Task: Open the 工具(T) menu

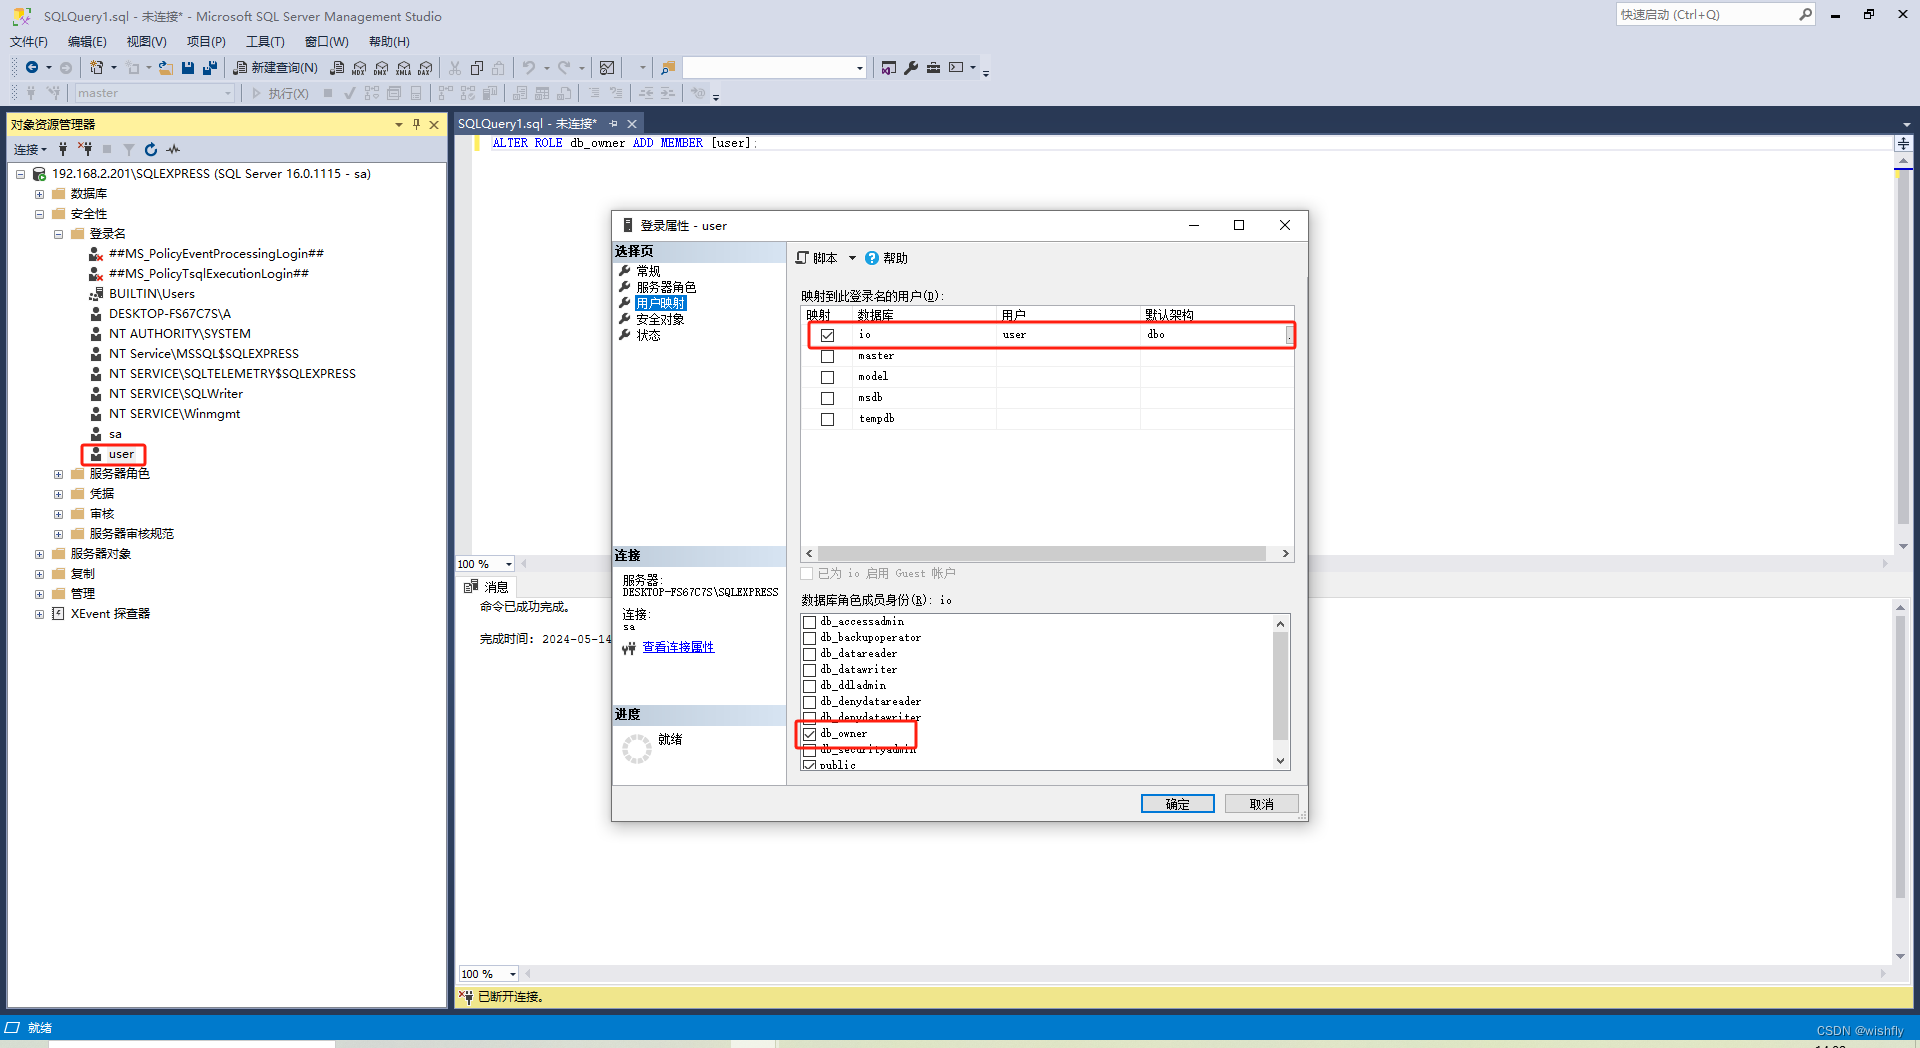Action: [x=264, y=41]
